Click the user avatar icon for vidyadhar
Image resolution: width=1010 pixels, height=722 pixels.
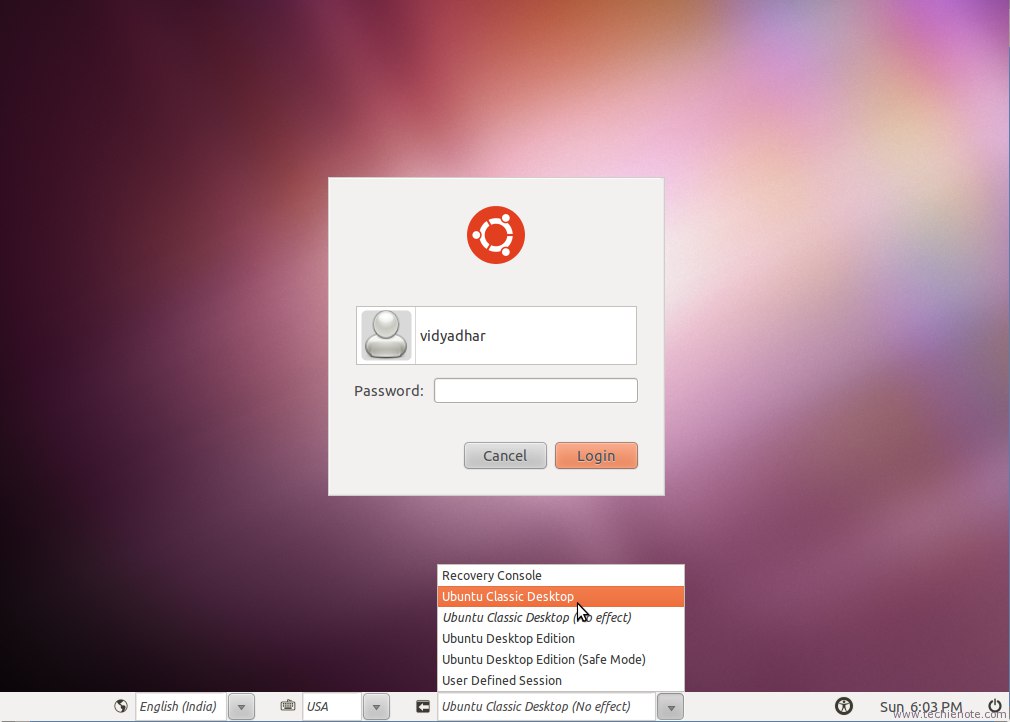point(386,335)
